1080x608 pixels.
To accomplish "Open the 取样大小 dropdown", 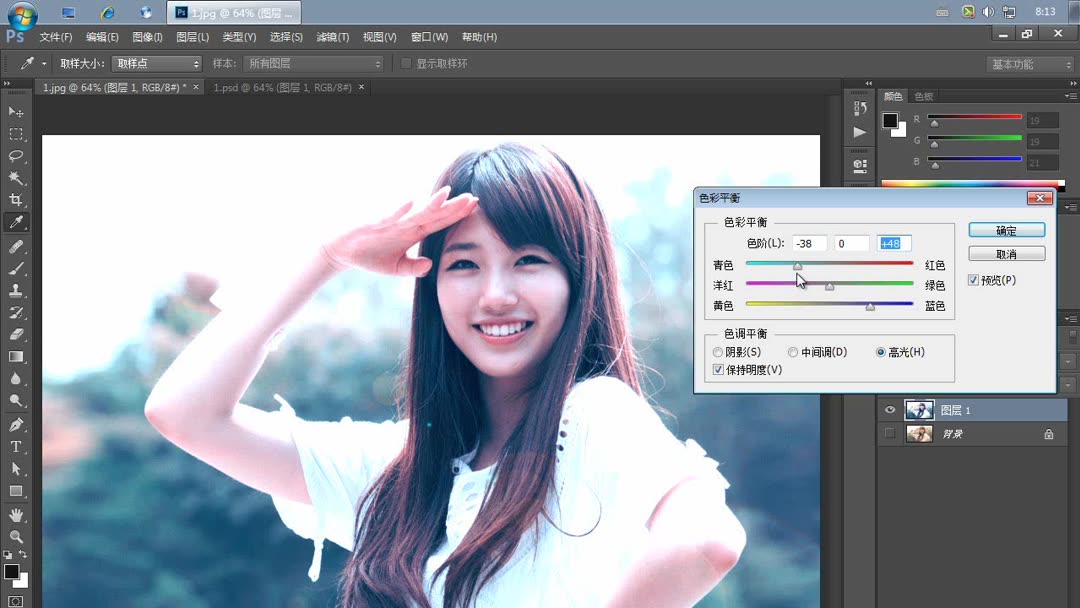I will click(x=155, y=63).
